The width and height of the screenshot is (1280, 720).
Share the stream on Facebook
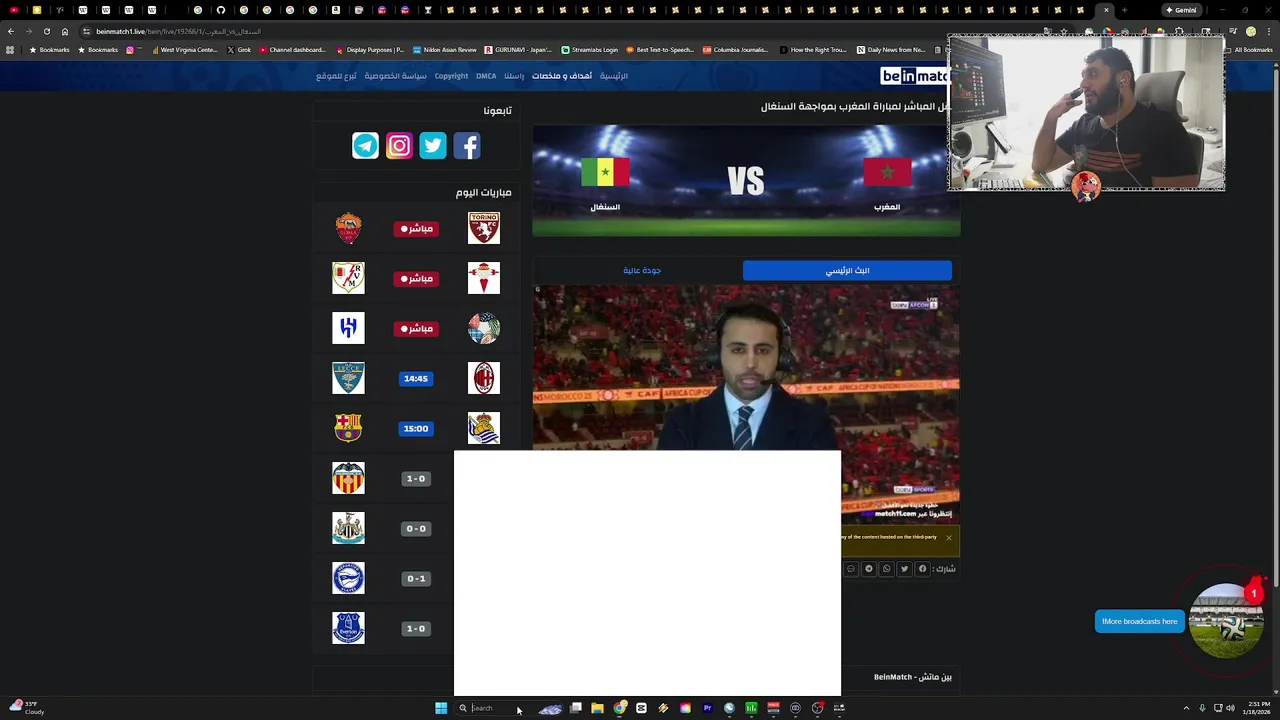click(x=922, y=569)
